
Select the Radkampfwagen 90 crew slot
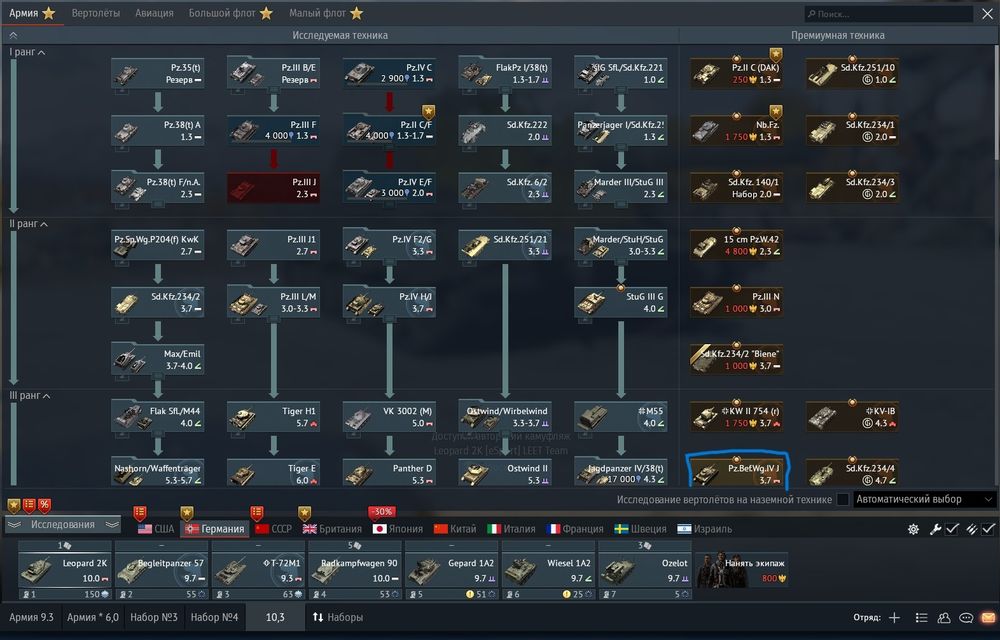point(355,571)
